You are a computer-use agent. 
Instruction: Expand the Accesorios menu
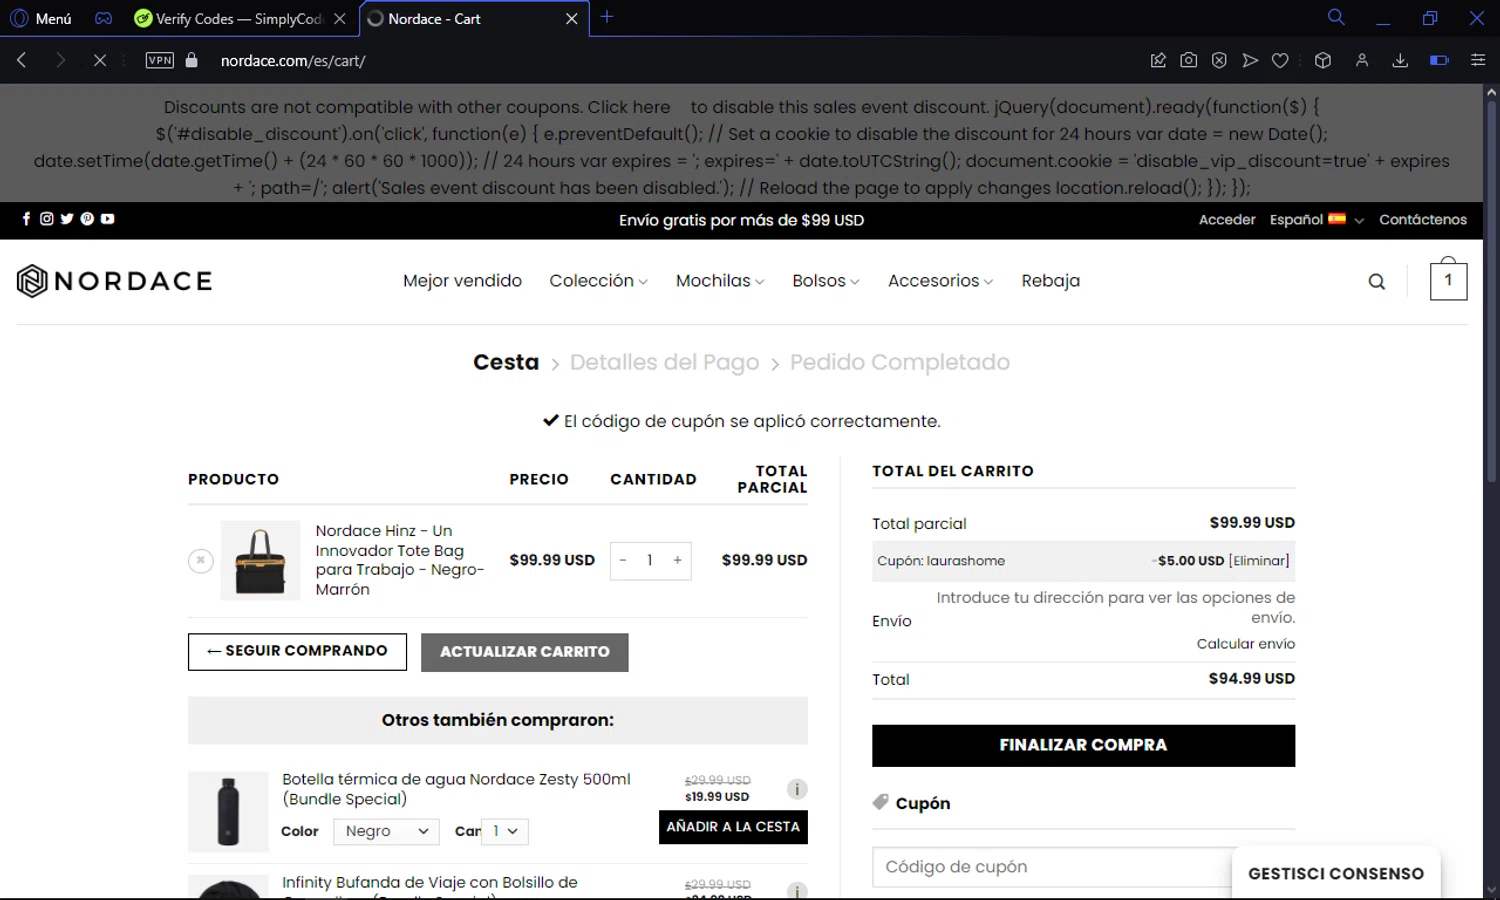940,281
